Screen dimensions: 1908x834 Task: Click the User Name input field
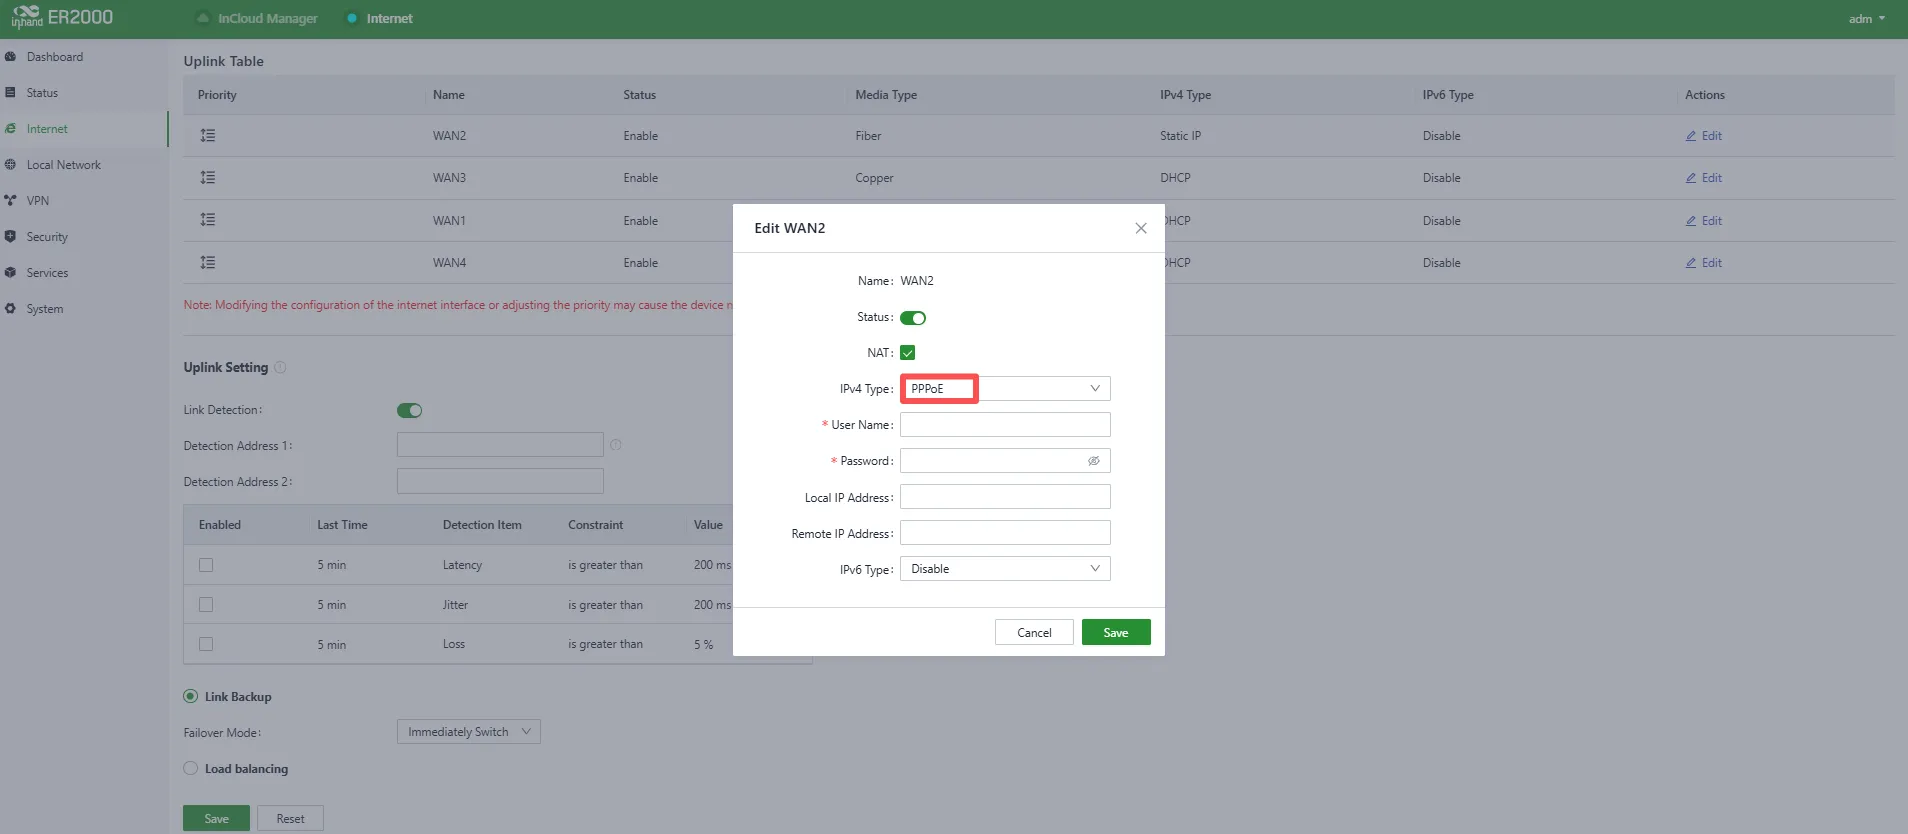click(1005, 425)
